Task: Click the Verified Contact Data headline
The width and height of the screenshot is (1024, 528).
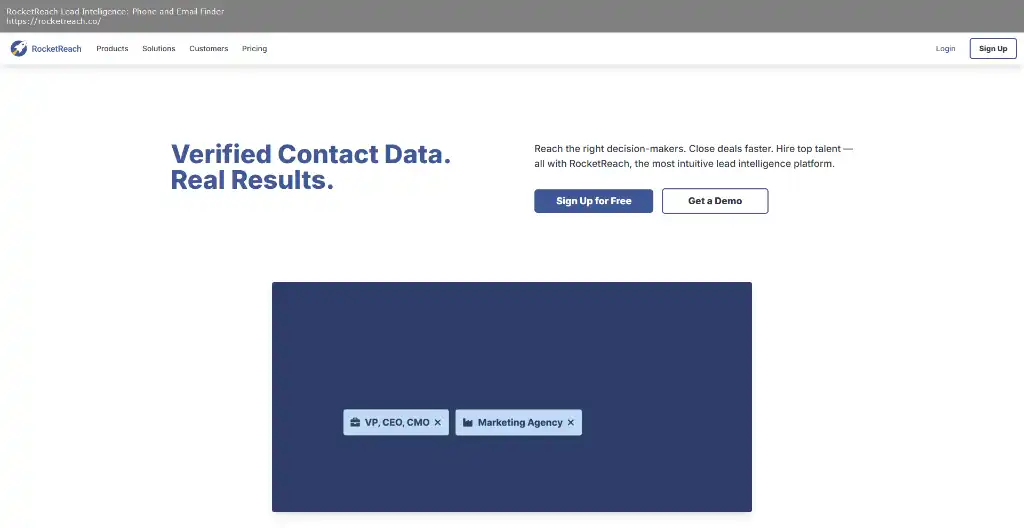Action: (x=311, y=167)
